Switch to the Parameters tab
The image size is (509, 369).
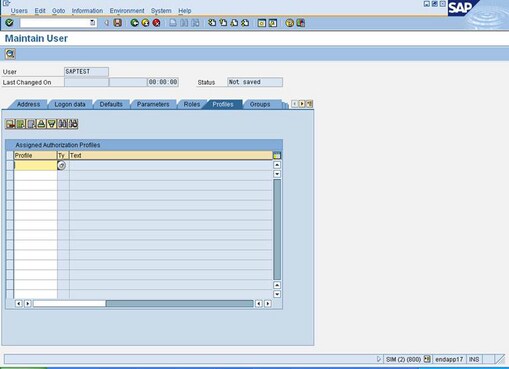(153, 104)
